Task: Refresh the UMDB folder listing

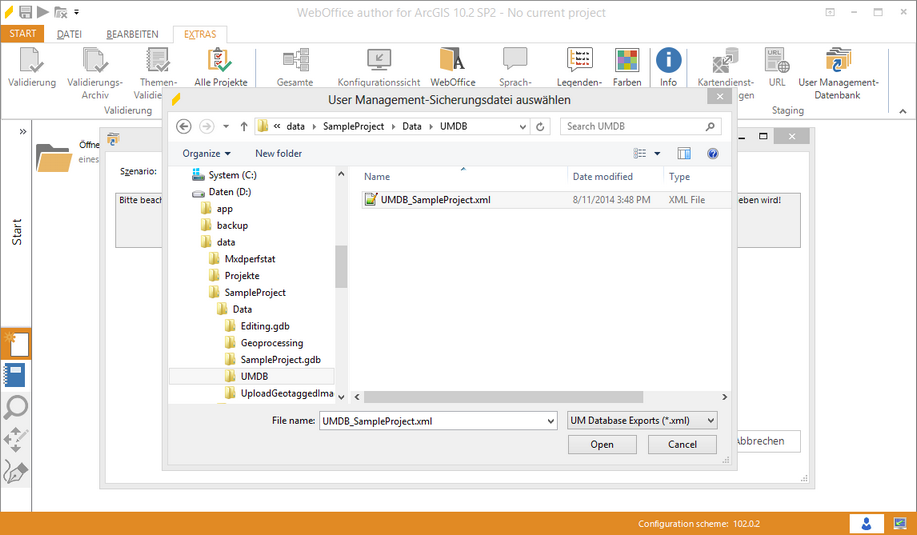Action: coord(540,126)
